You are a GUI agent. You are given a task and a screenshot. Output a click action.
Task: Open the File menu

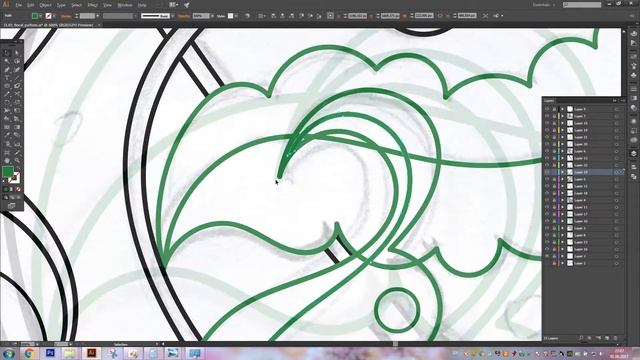click(18, 5)
